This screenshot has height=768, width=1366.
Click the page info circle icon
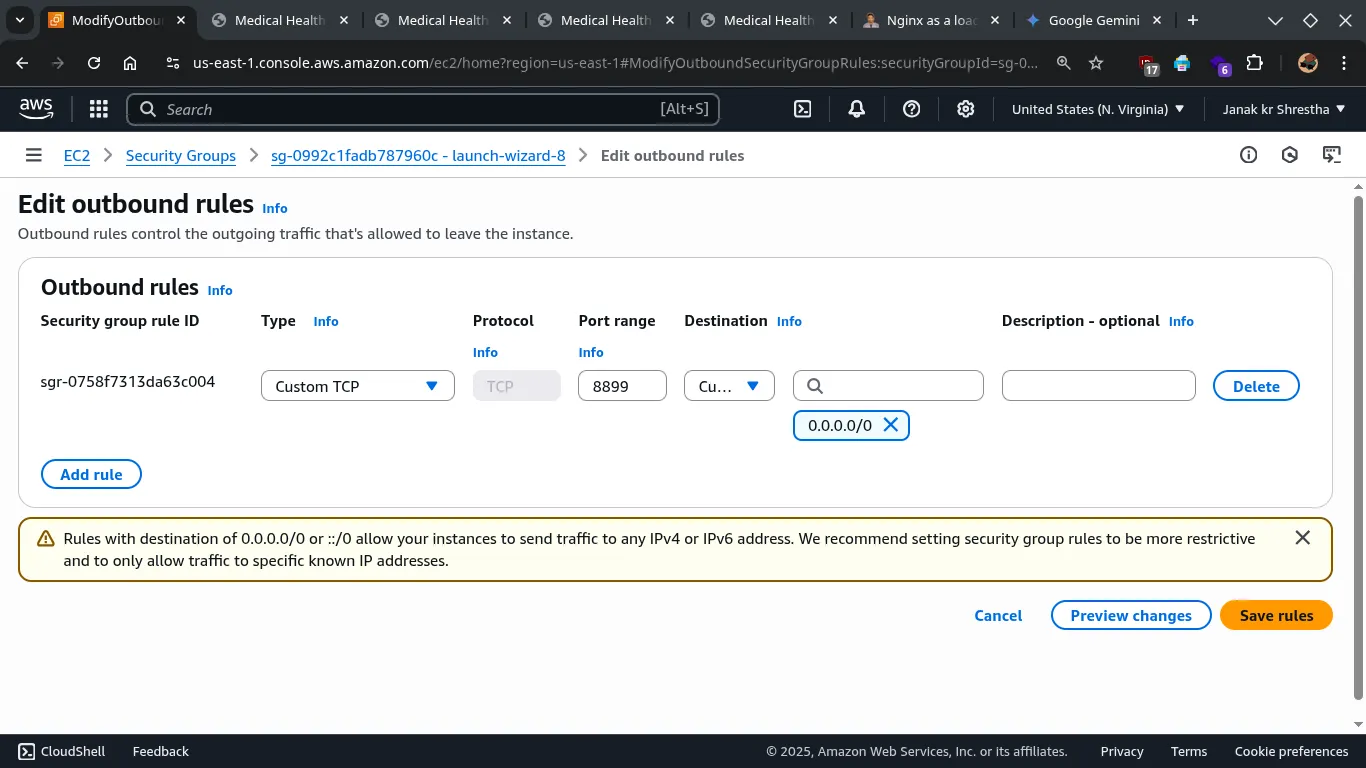1248,155
